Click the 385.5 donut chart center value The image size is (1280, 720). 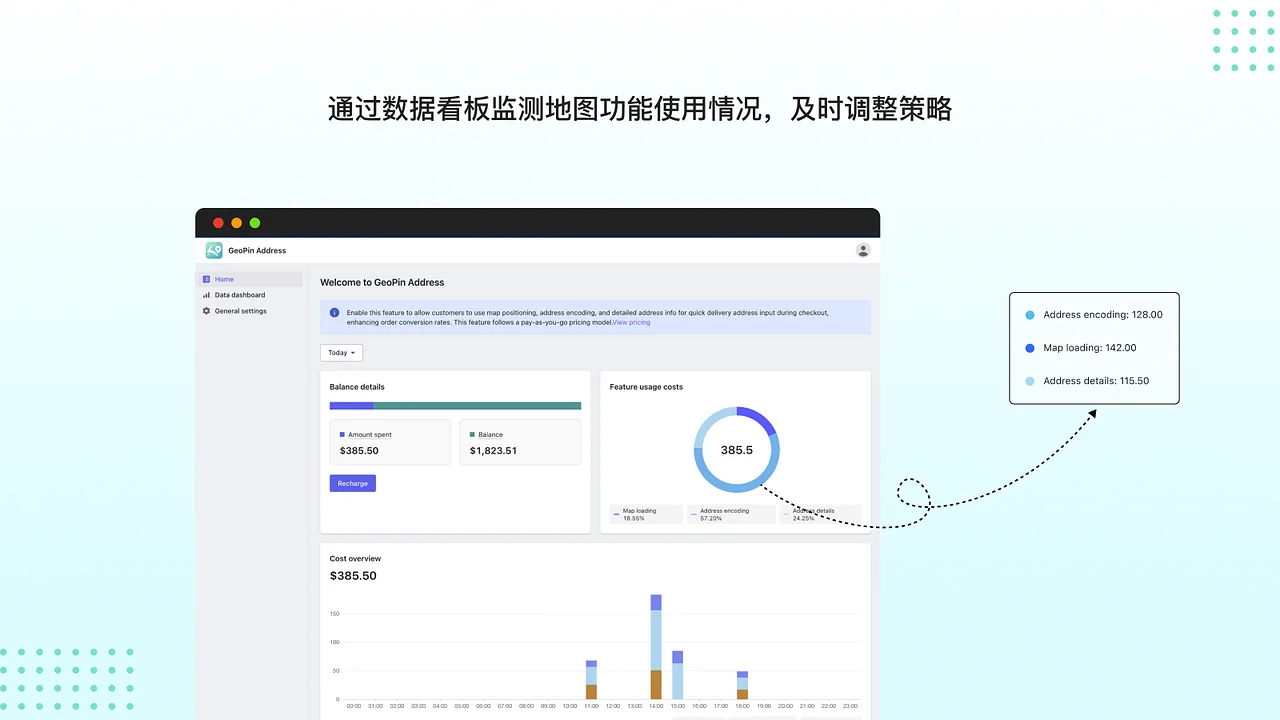pos(736,450)
